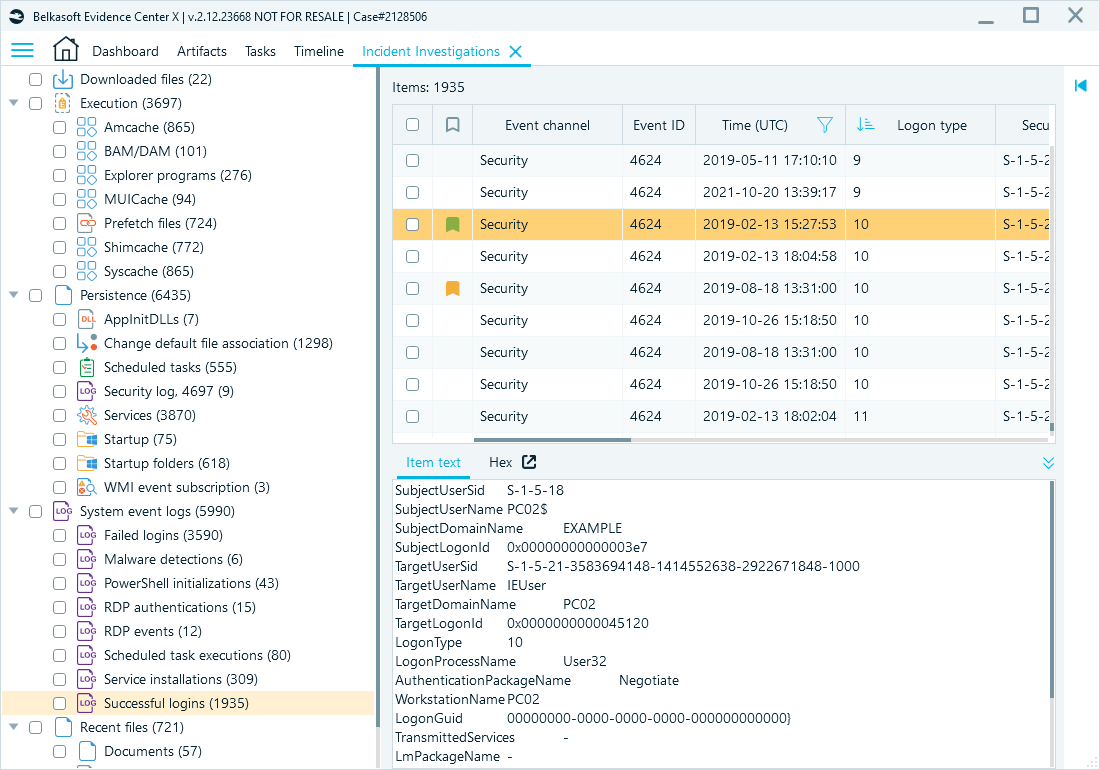Open the Timeline tab
Image resolution: width=1100 pixels, height=770 pixels.
pyautogui.click(x=318, y=51)
